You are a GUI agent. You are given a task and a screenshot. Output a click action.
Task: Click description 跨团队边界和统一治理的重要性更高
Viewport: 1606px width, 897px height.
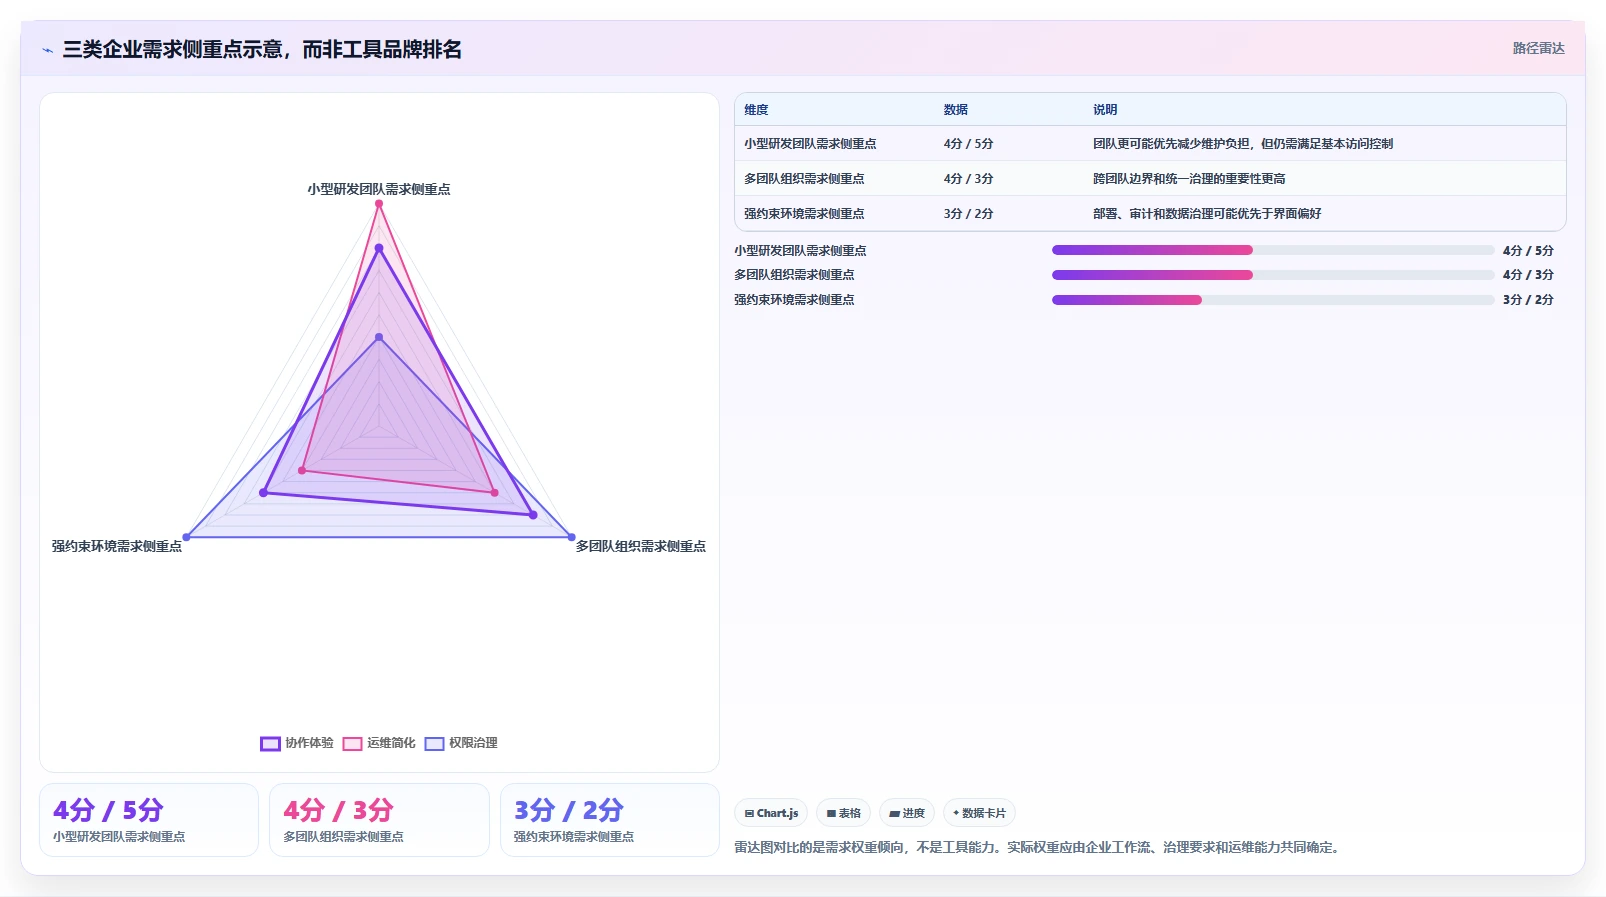pos(1189,179)
